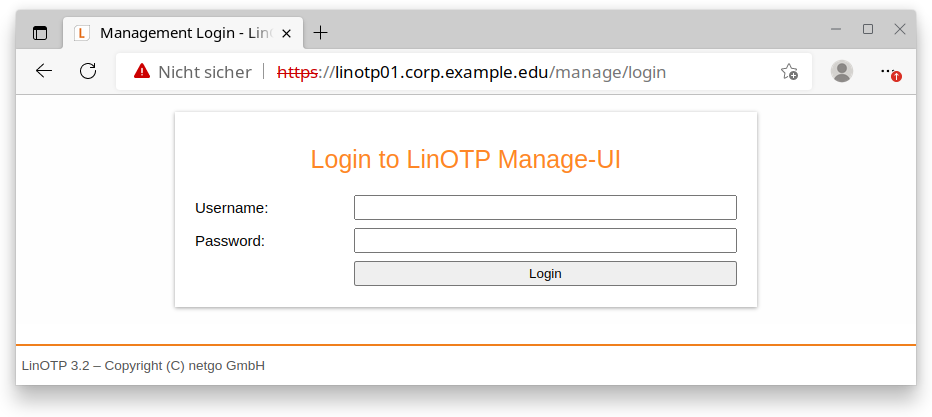
Task: Click the Username input field
Action: pos(545,208)
